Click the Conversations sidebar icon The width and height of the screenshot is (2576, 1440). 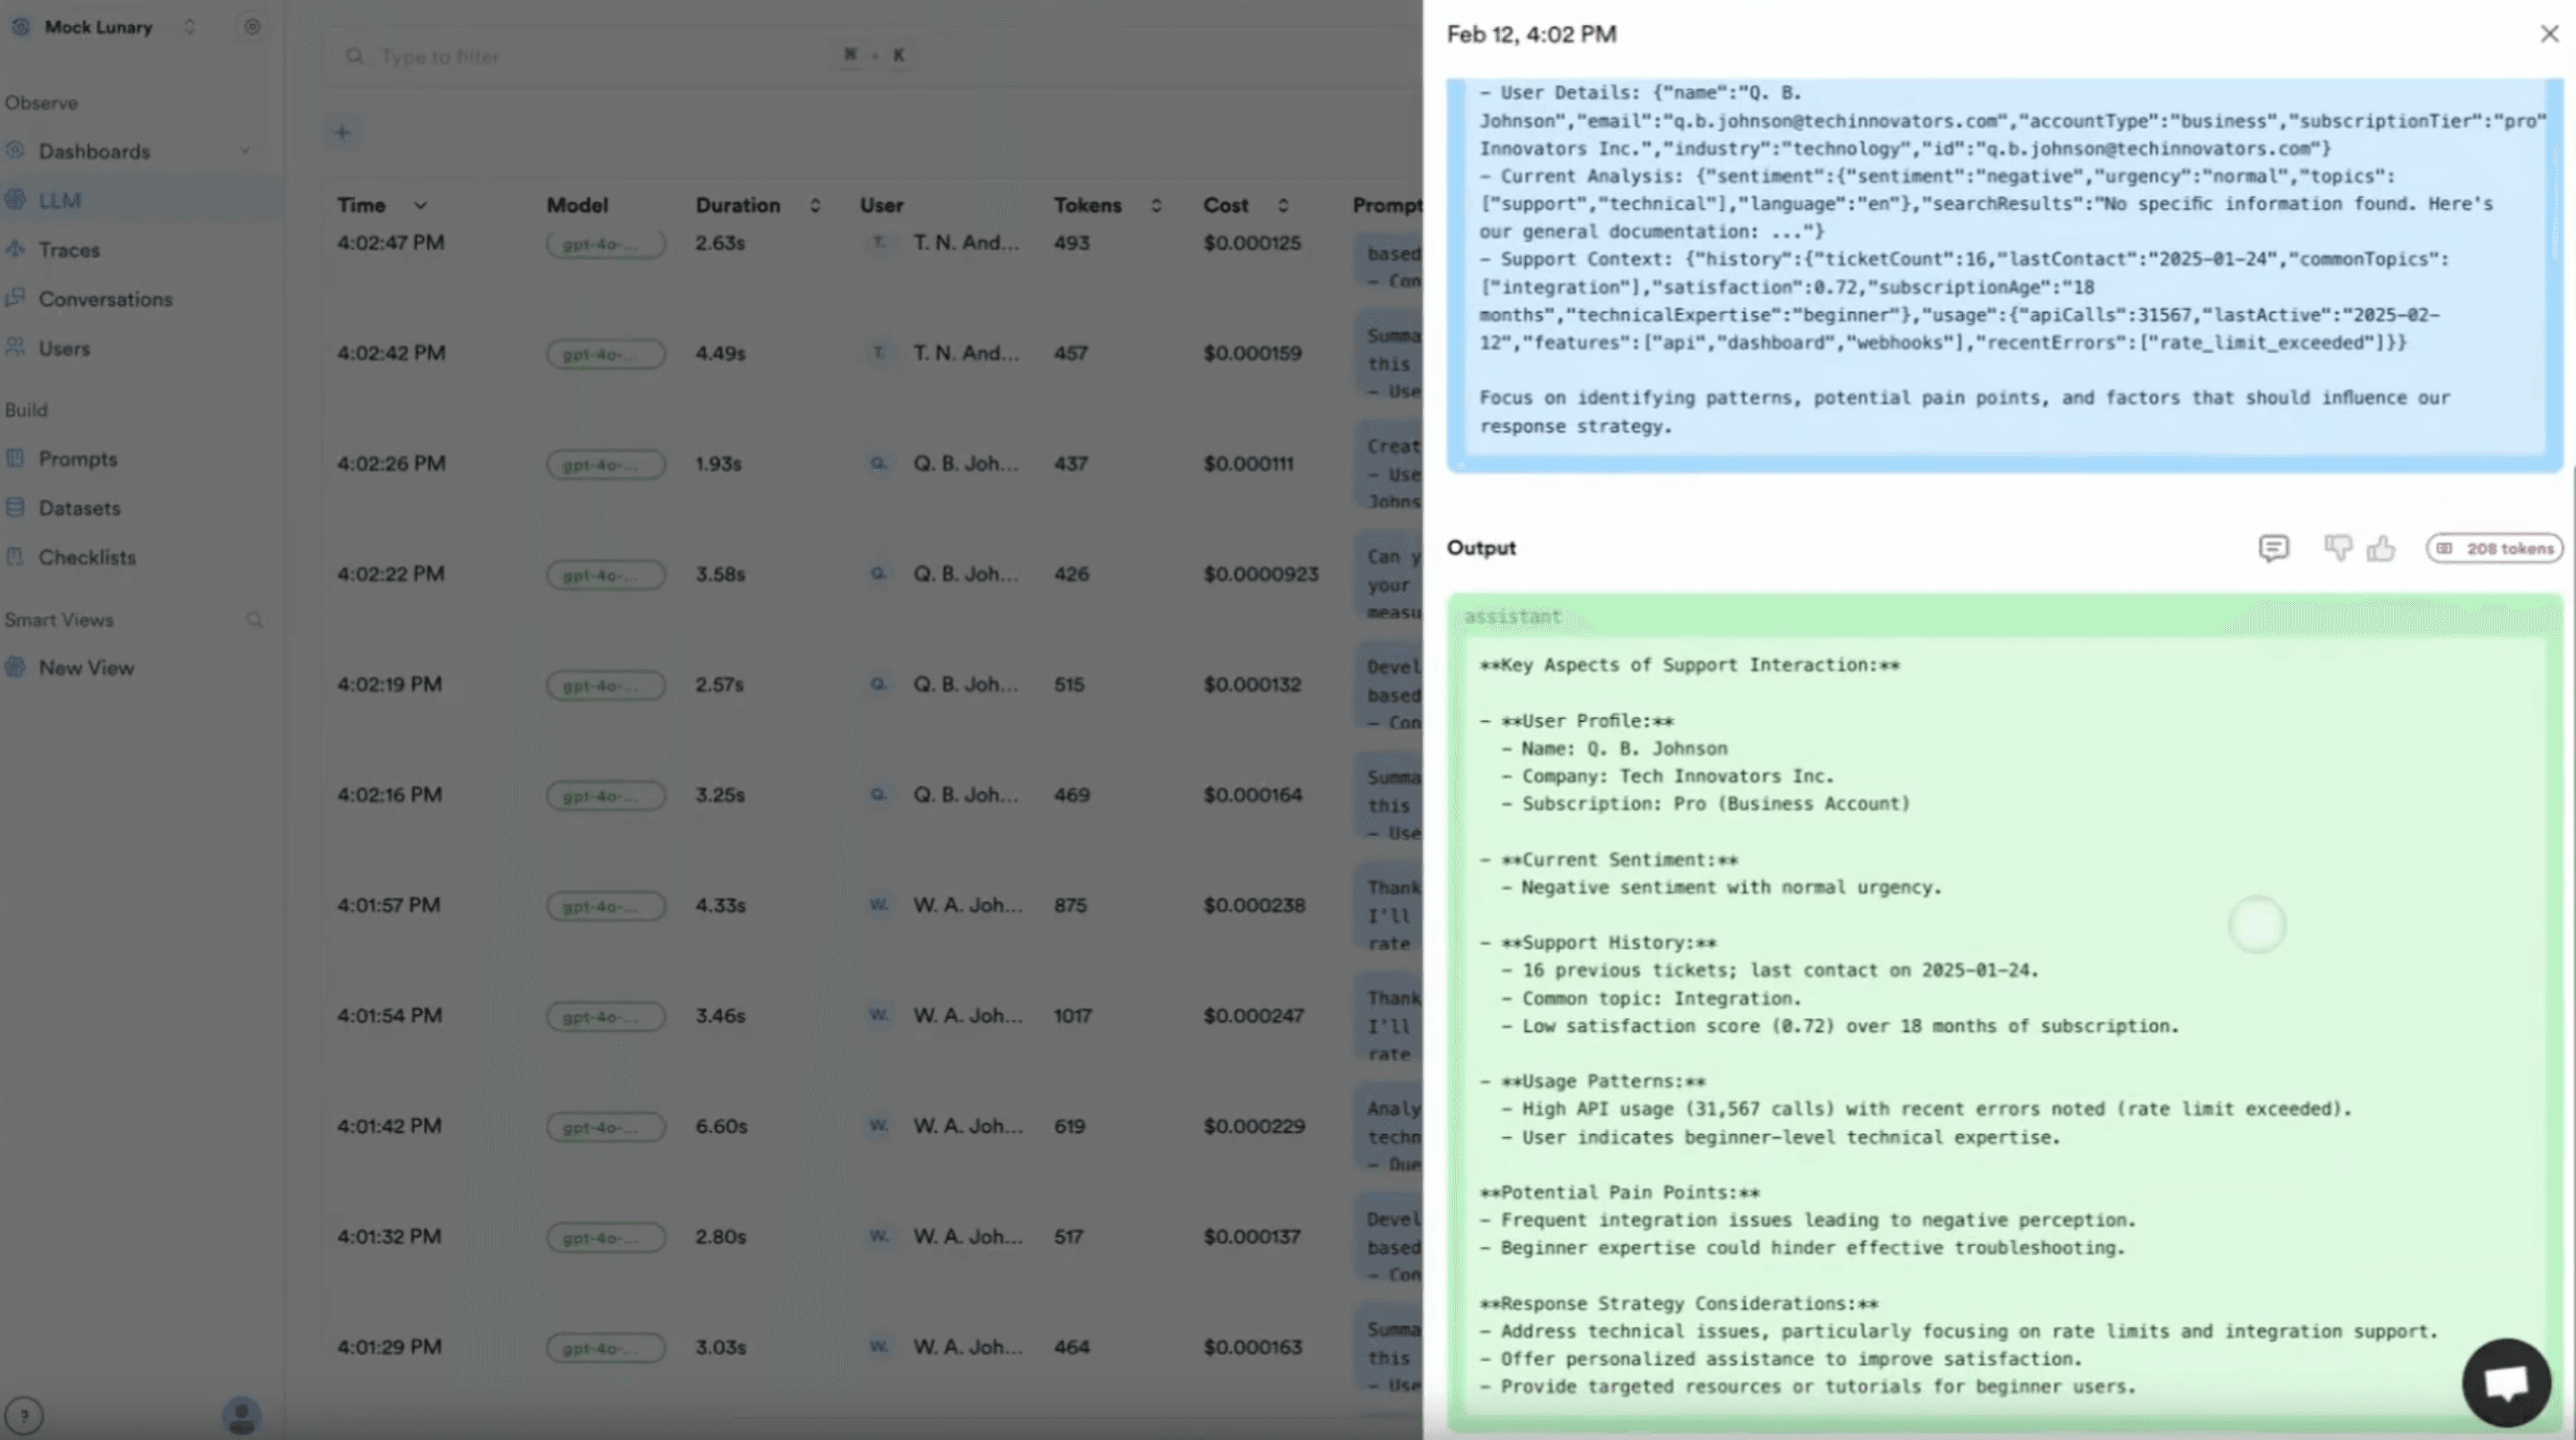coord(15,298)
